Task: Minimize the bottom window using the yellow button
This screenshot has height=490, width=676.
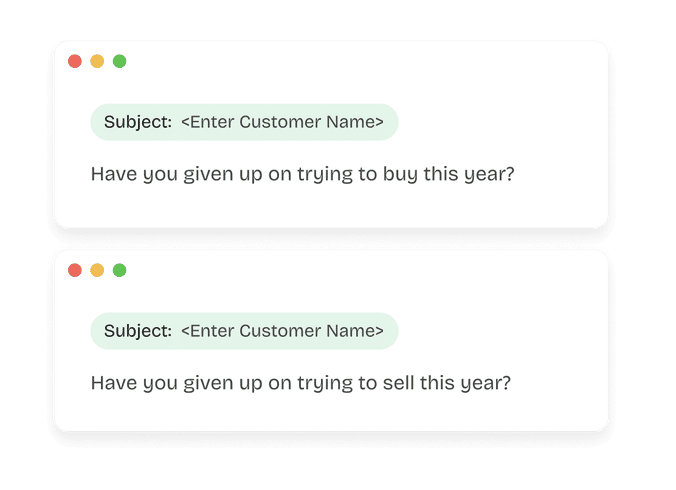Action: [x=97, y=270]
